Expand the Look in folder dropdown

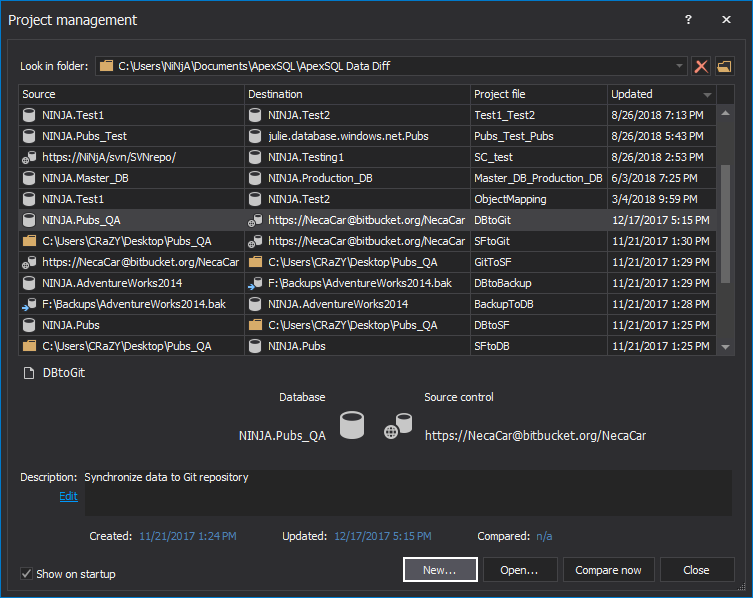pyautogui.click(x=679, y=67)
